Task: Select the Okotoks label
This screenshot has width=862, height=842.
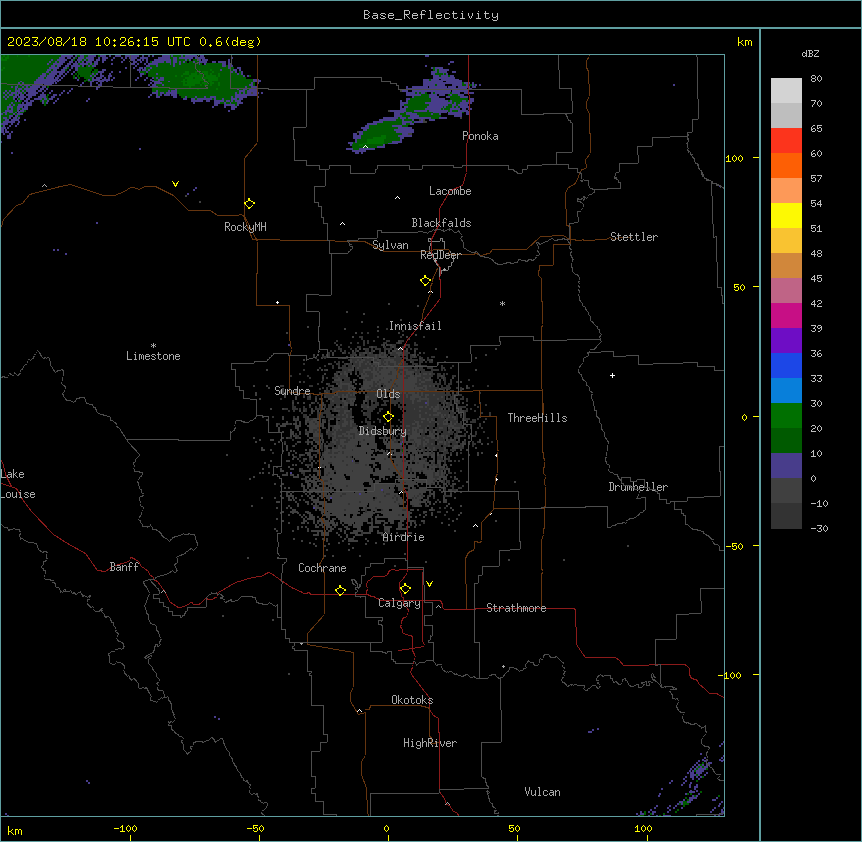Action: (x=412, y=700)
